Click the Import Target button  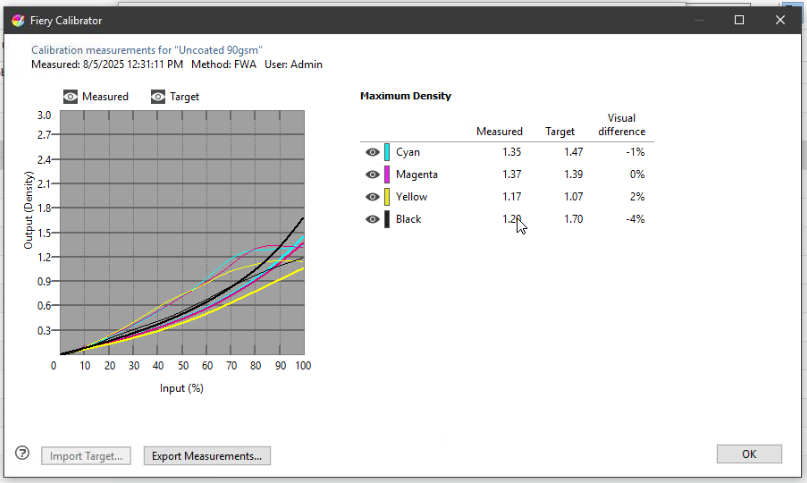click(x=86, y=456)
